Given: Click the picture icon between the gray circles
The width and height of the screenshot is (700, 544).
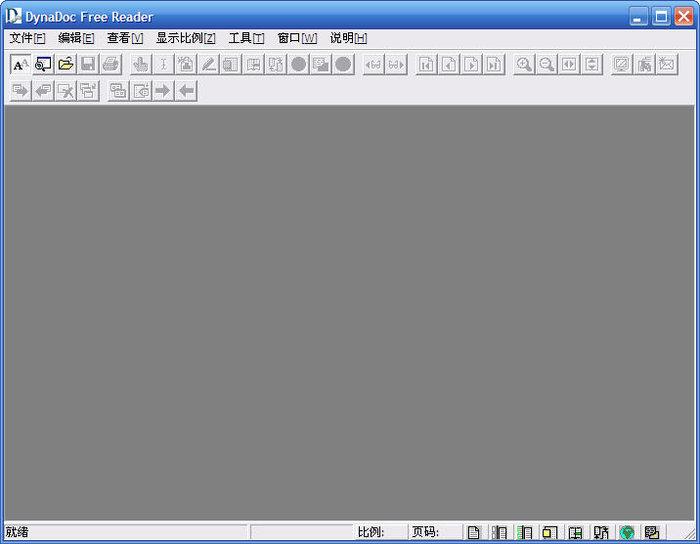Looking at the screenshot, I should click(321, 65).
